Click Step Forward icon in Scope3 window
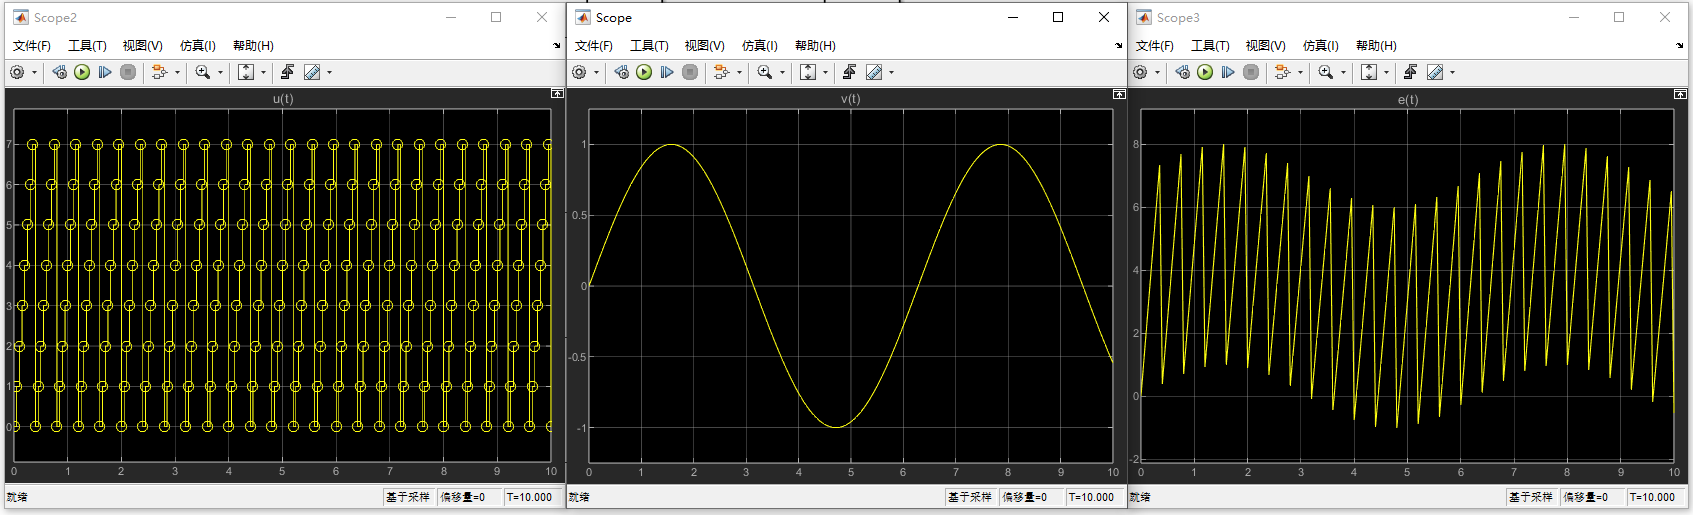Screen dimensions: 1693x515 [1228, 72]
